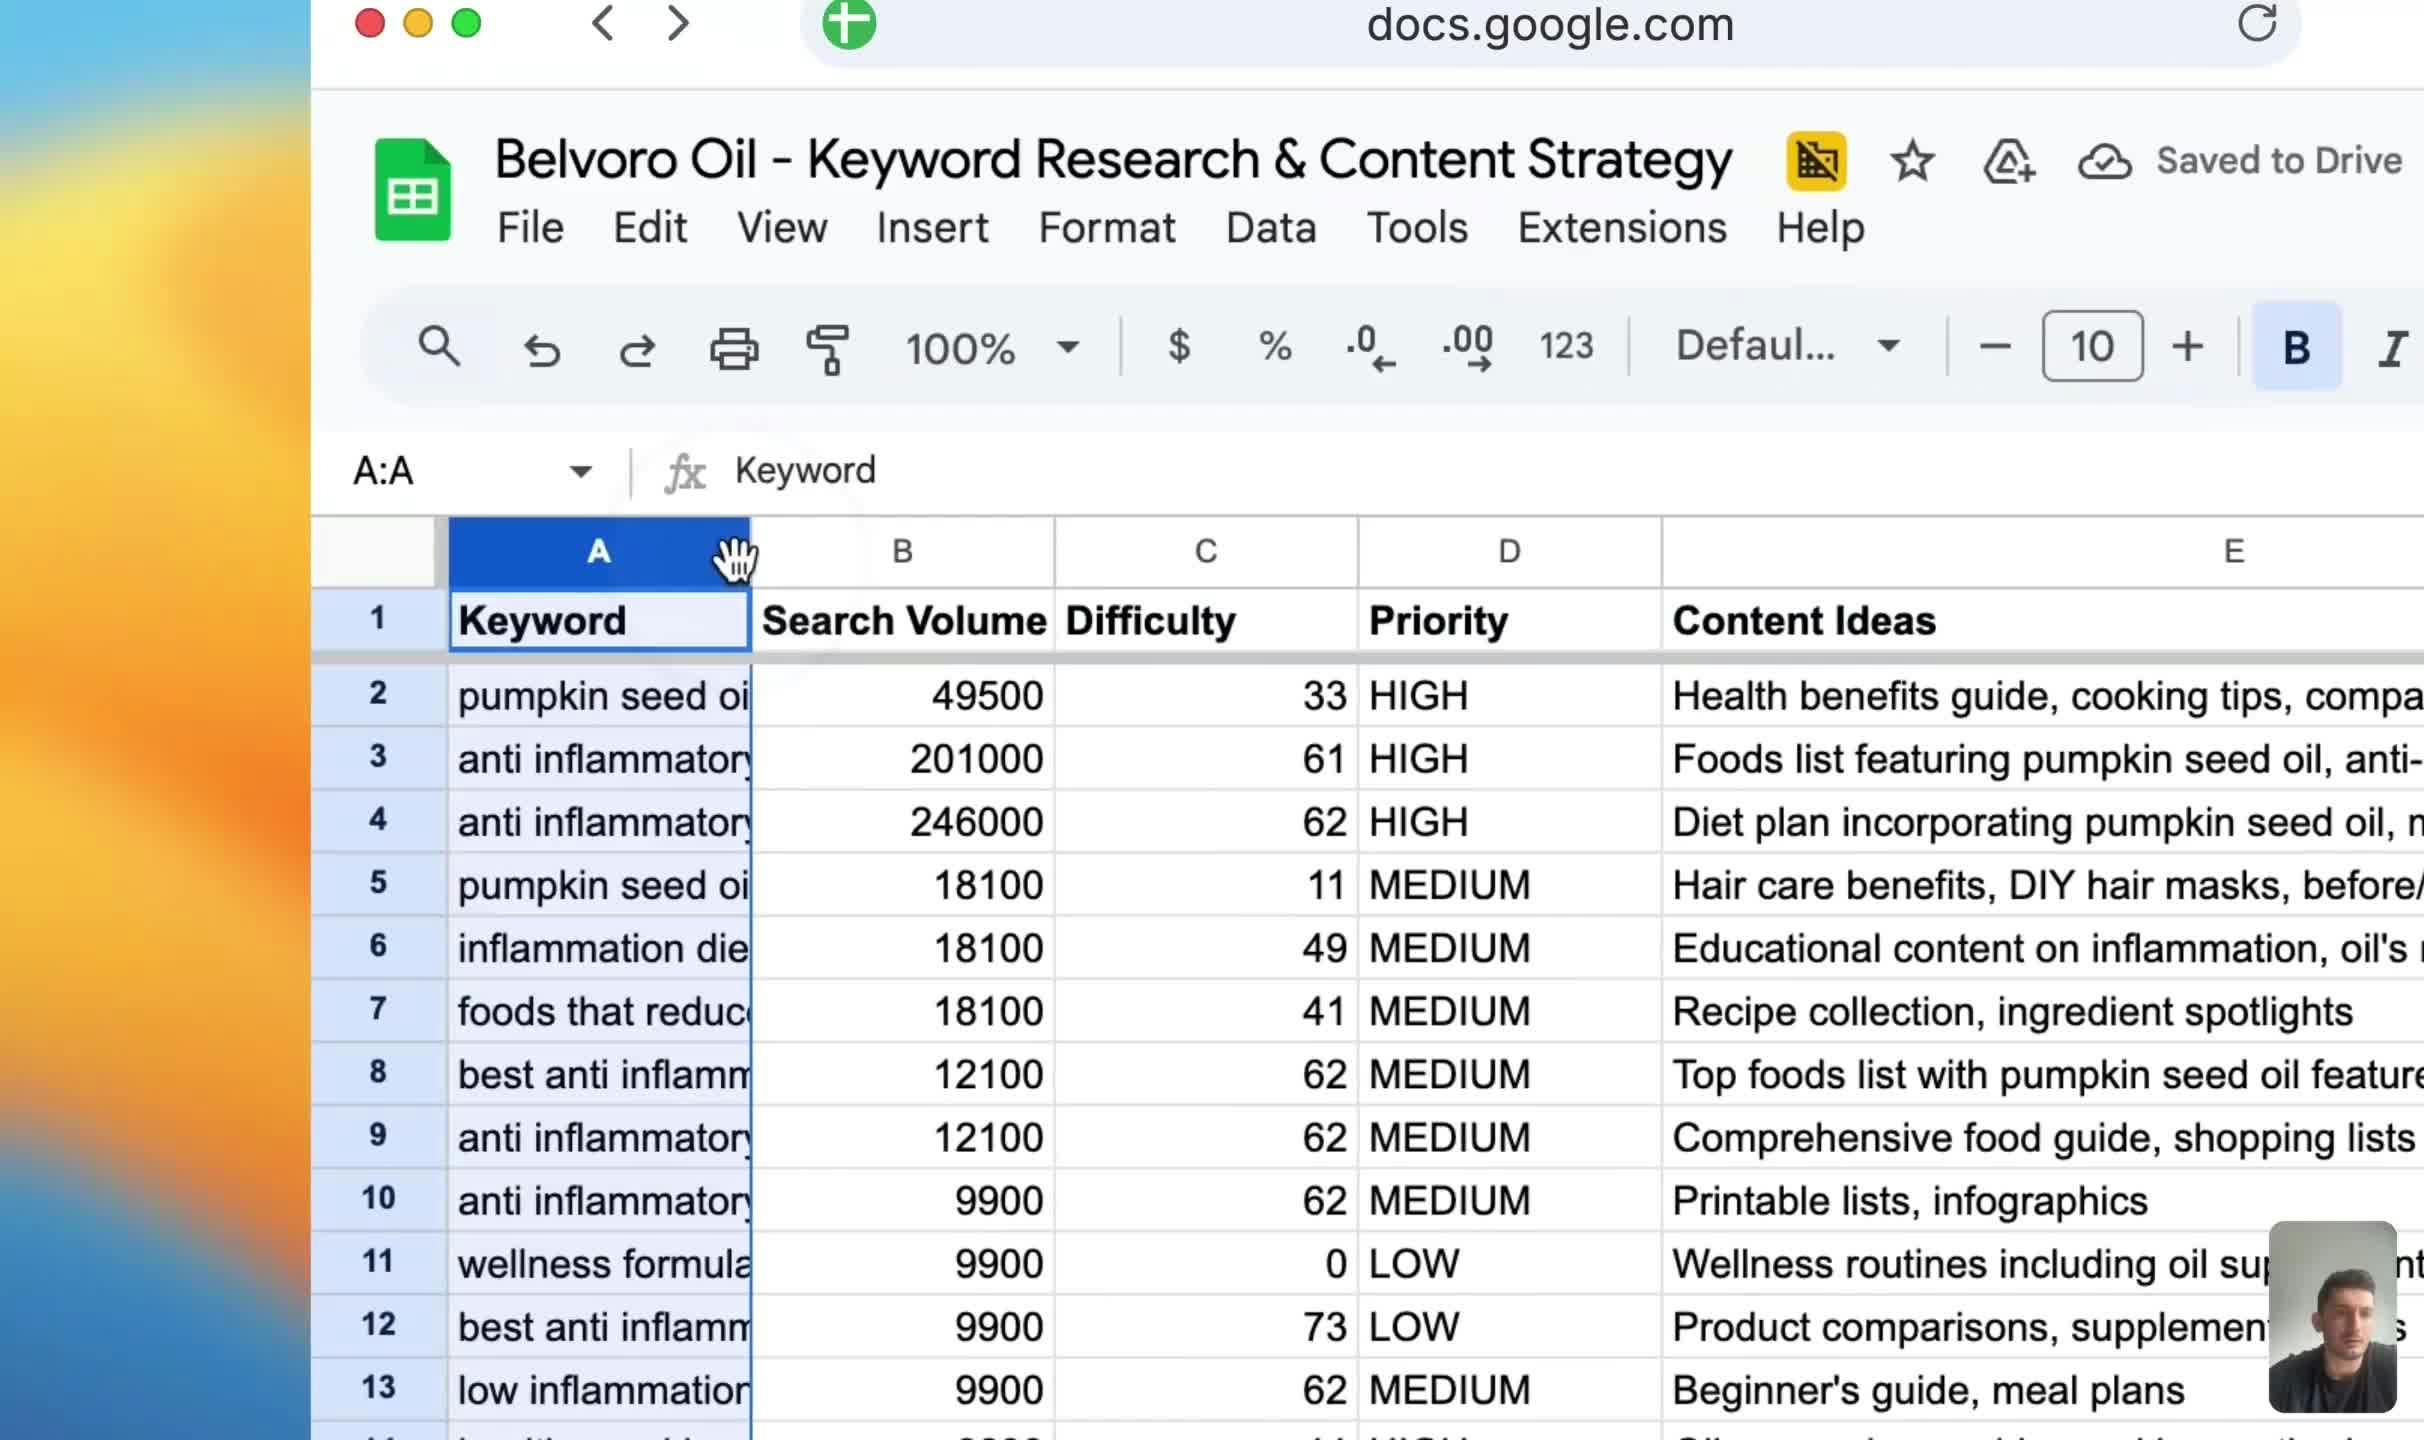The width and height of the screenshot is (2424, 1440).
Task: Select column B header
Action: [x=903, y=552]
